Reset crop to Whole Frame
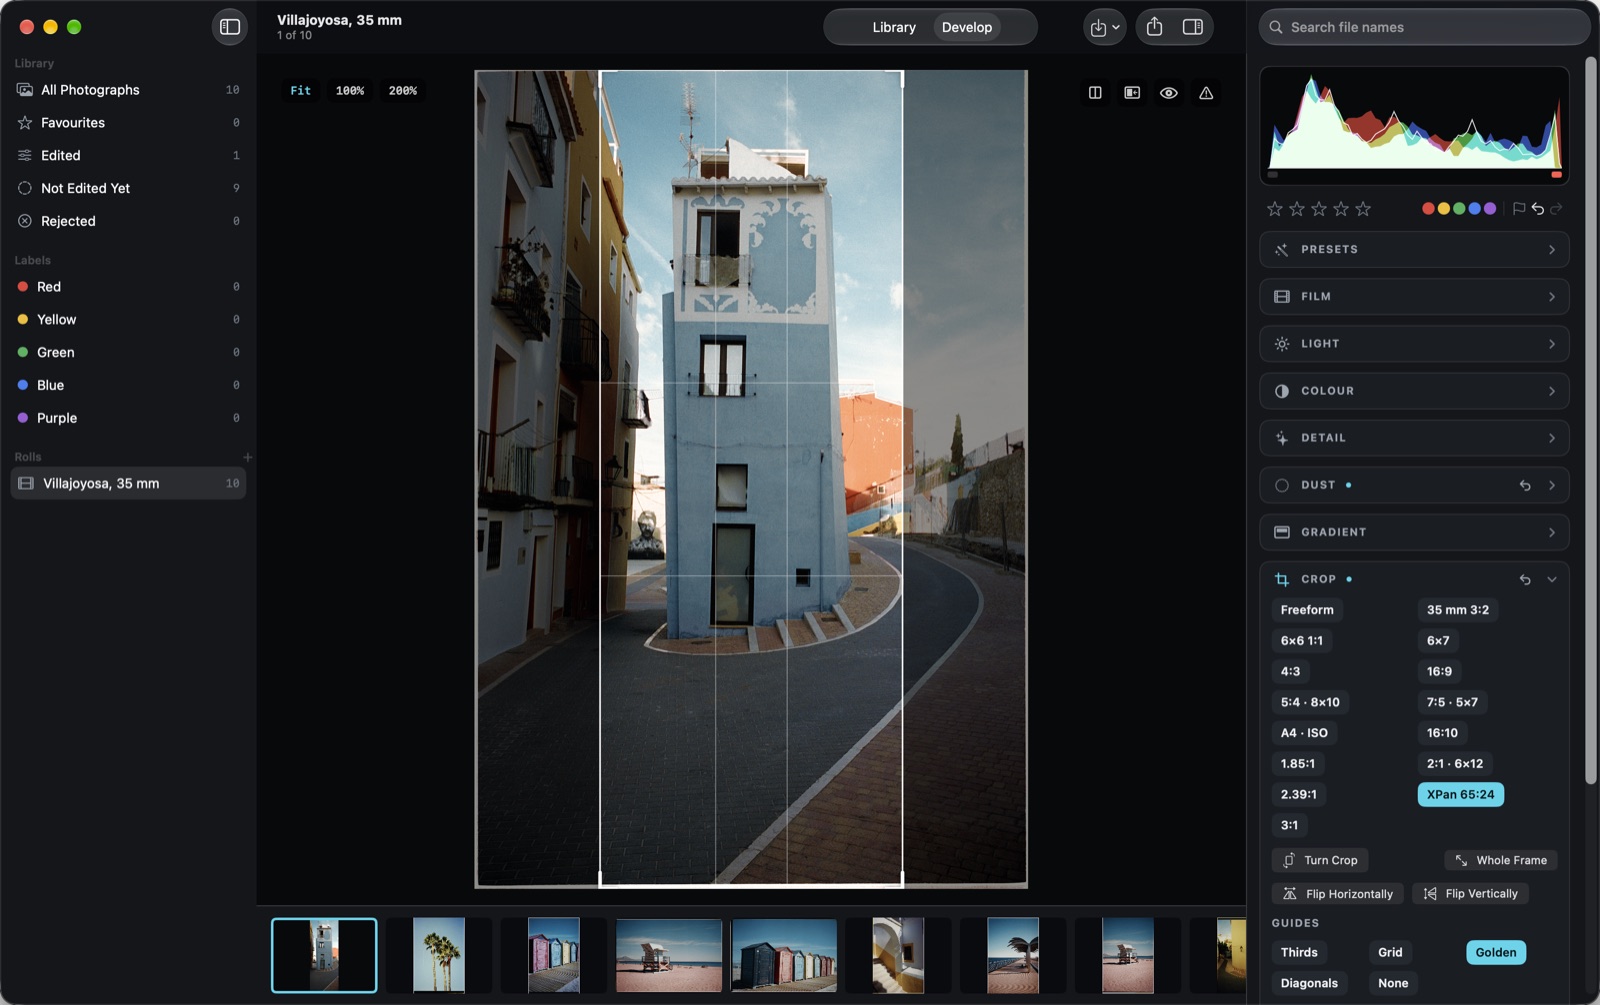 tap(1501, 860)
